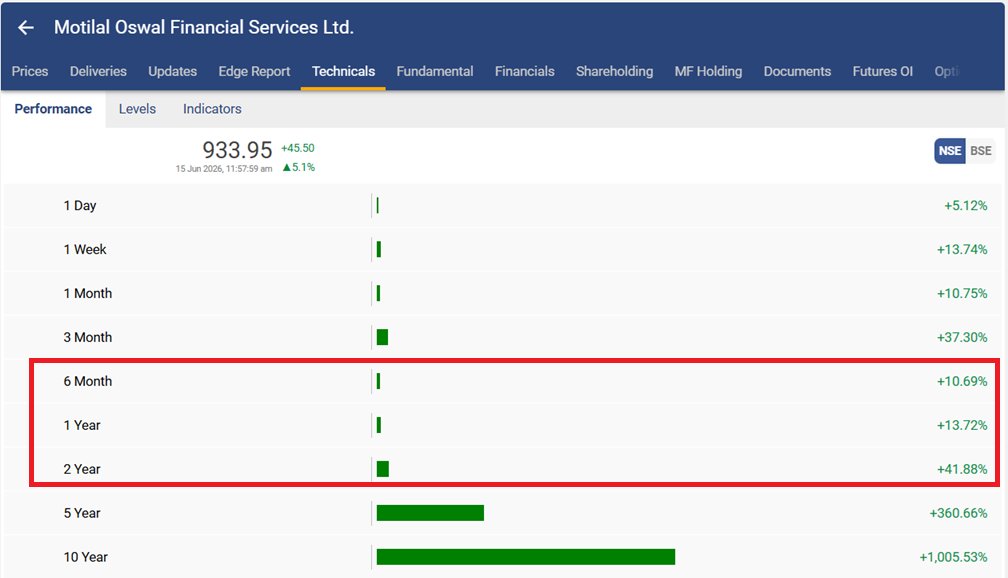Switch to the Futures OI tab
This screenshot has width=1008, height=578.
coord(883,71)
